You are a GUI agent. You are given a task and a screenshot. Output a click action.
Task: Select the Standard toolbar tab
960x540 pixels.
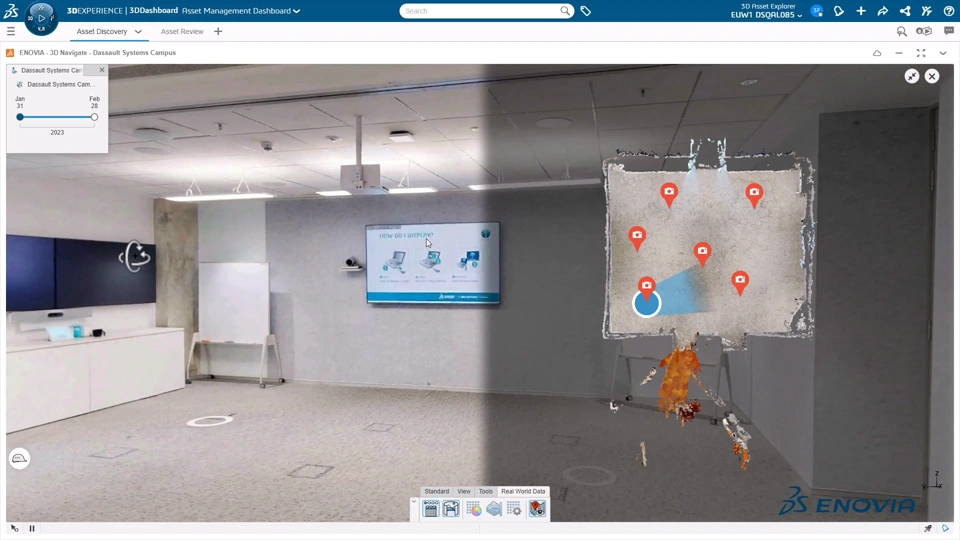tap(437, 491)
